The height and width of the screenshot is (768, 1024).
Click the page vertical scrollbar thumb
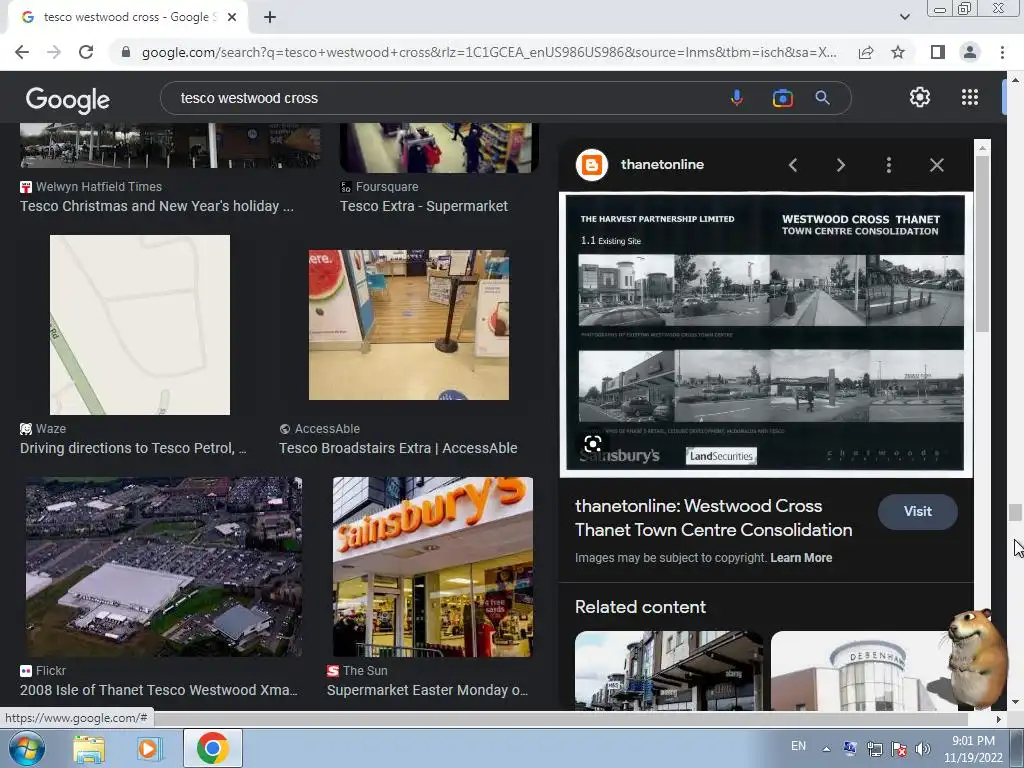(x=1015, y=513)
